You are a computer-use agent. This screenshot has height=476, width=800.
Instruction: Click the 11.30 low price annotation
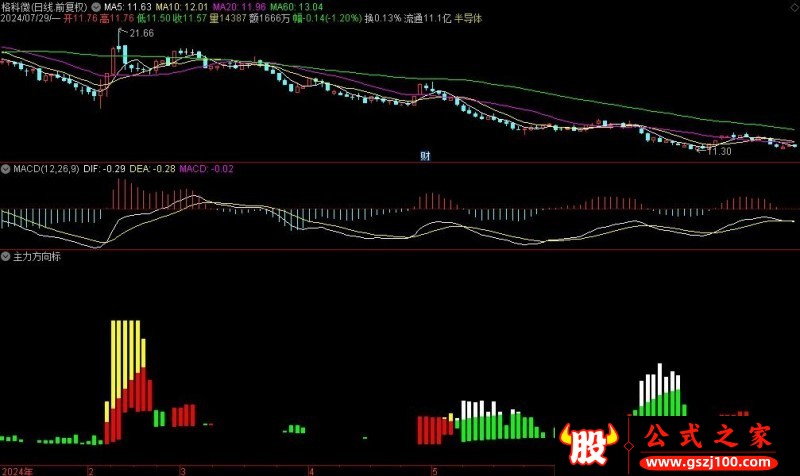719,152
